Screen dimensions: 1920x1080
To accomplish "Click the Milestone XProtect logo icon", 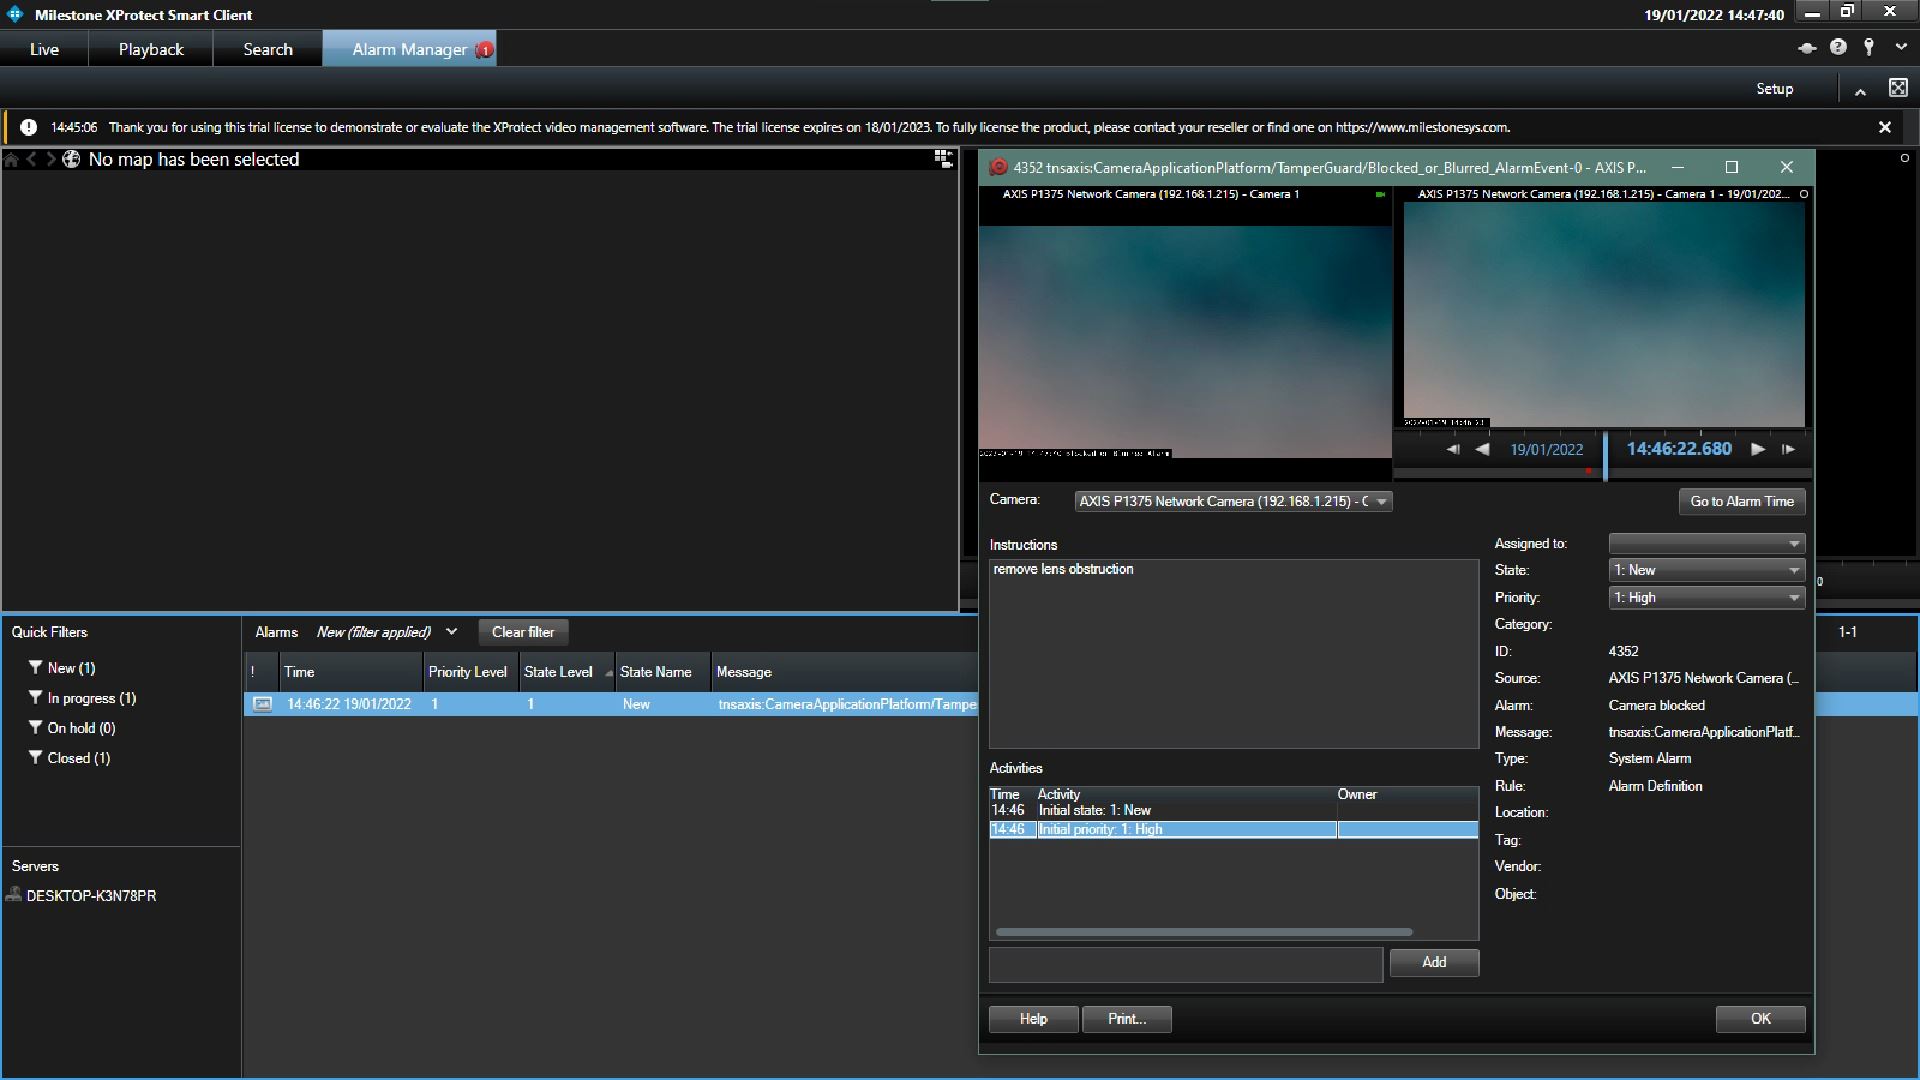I will (x=15, y=14).
